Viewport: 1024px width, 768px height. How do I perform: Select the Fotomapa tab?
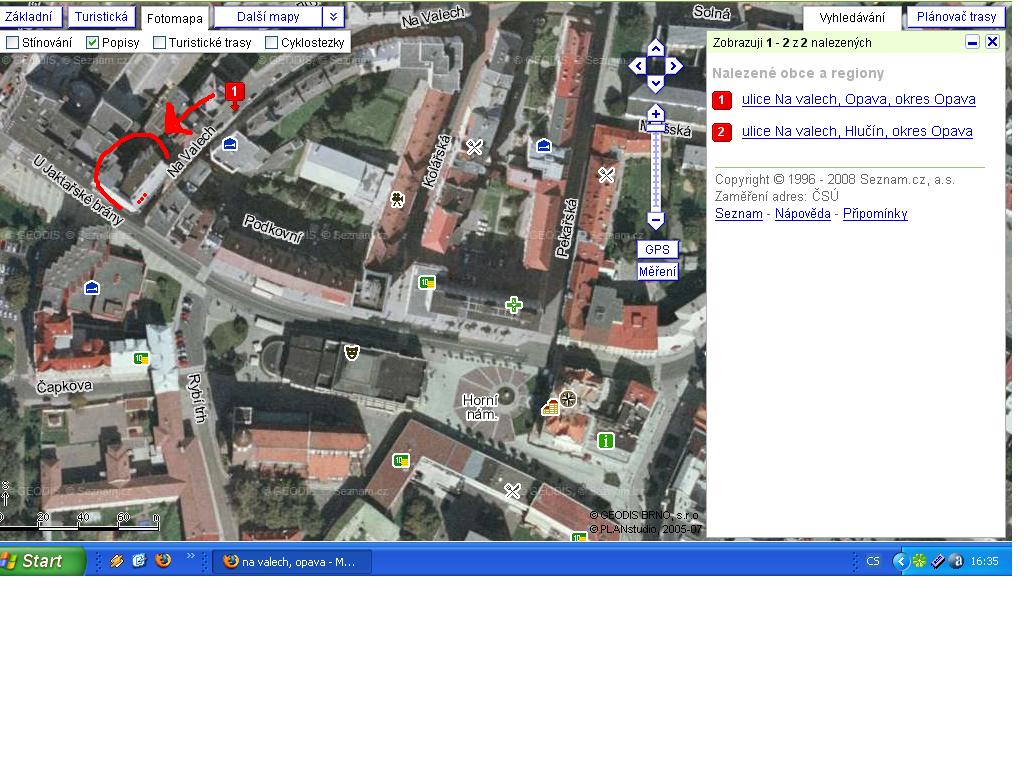(x=175, y=18)
